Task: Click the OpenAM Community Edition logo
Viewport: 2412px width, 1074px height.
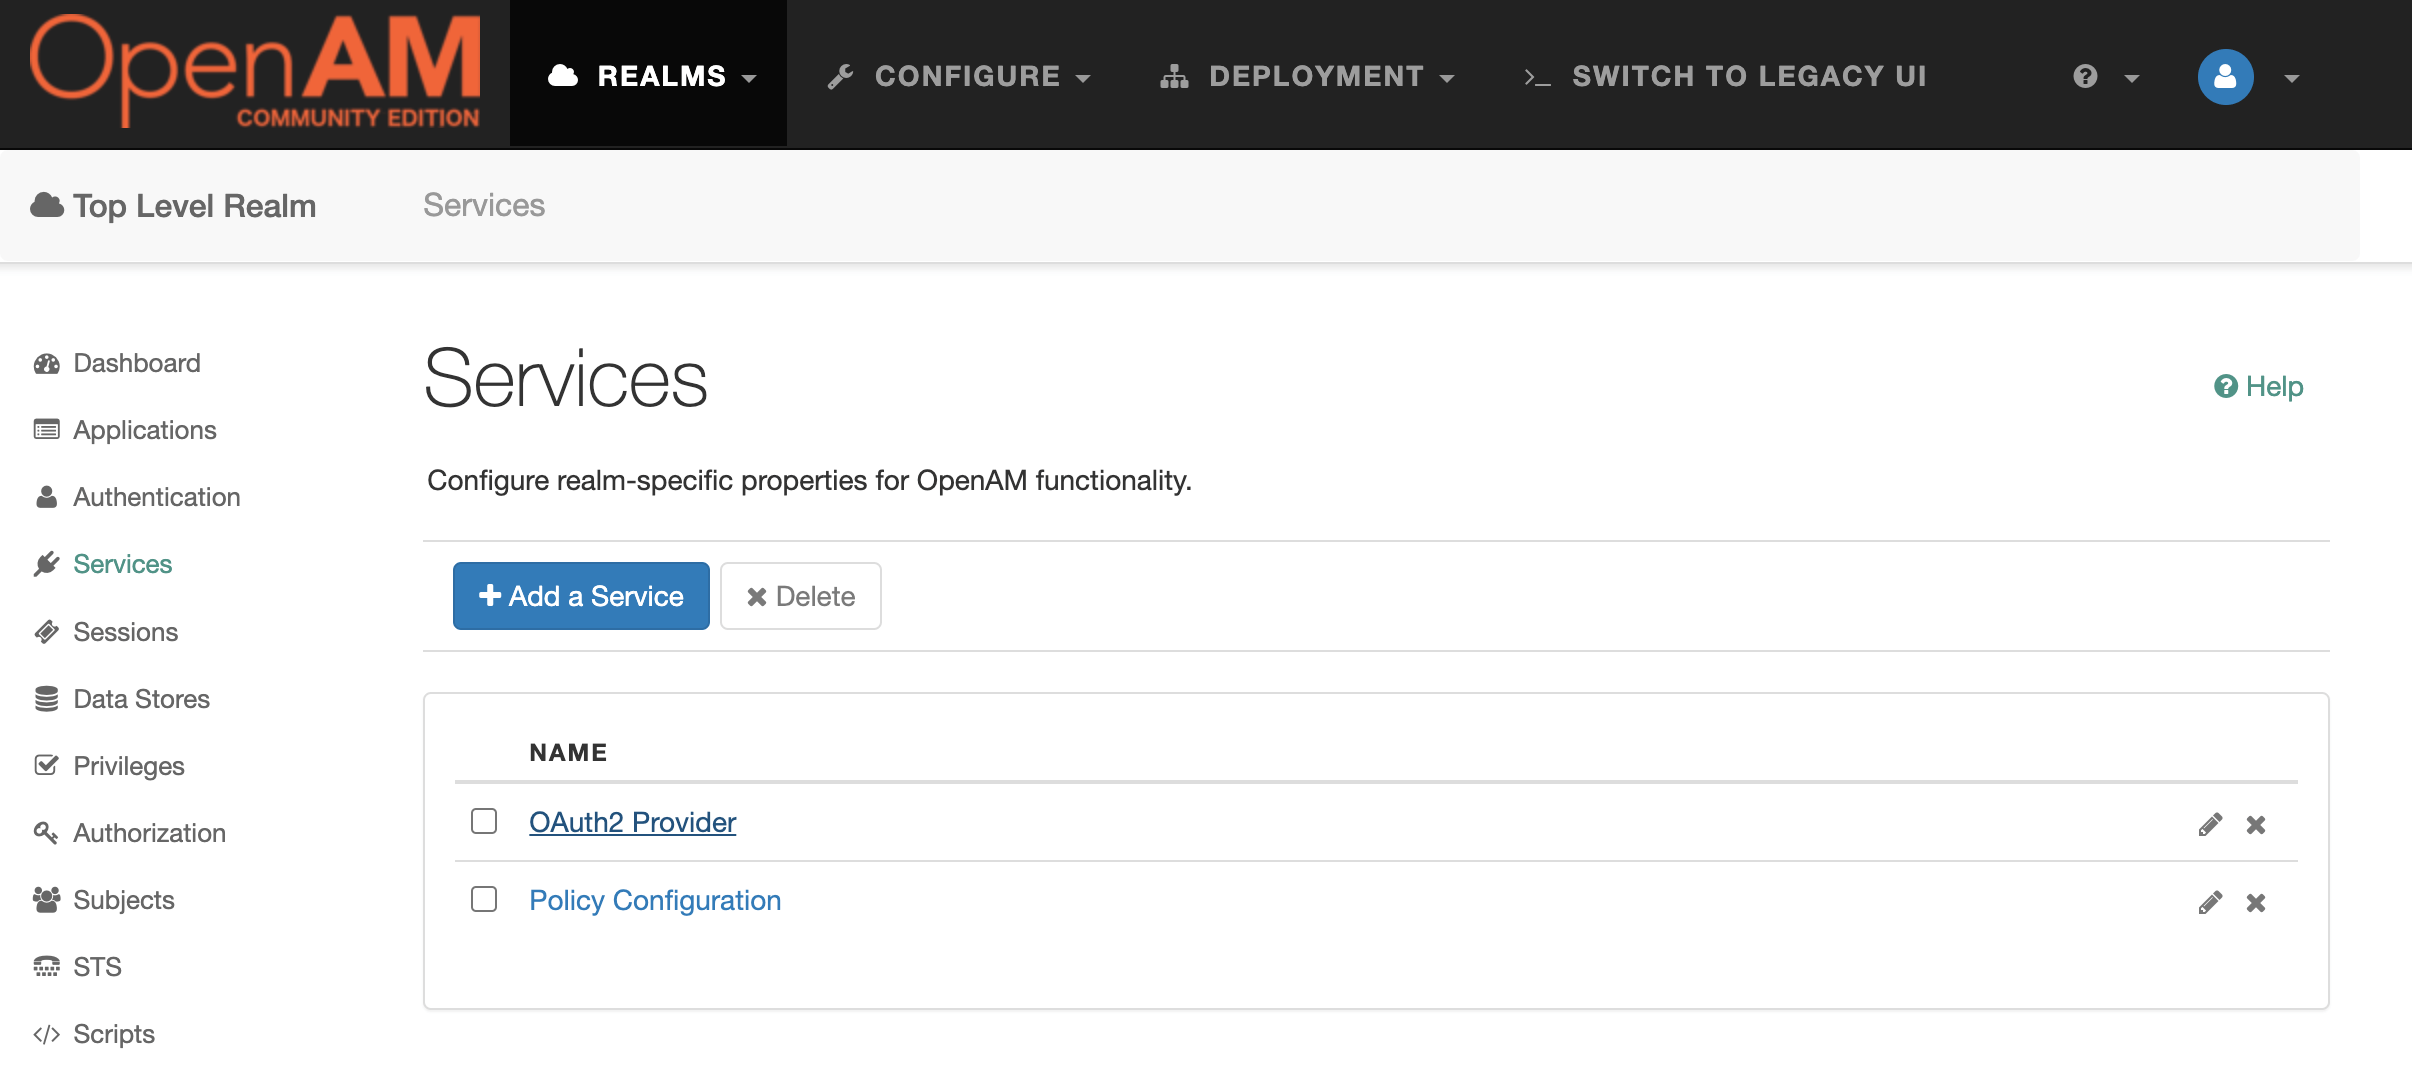Action: tap(253, 70)
